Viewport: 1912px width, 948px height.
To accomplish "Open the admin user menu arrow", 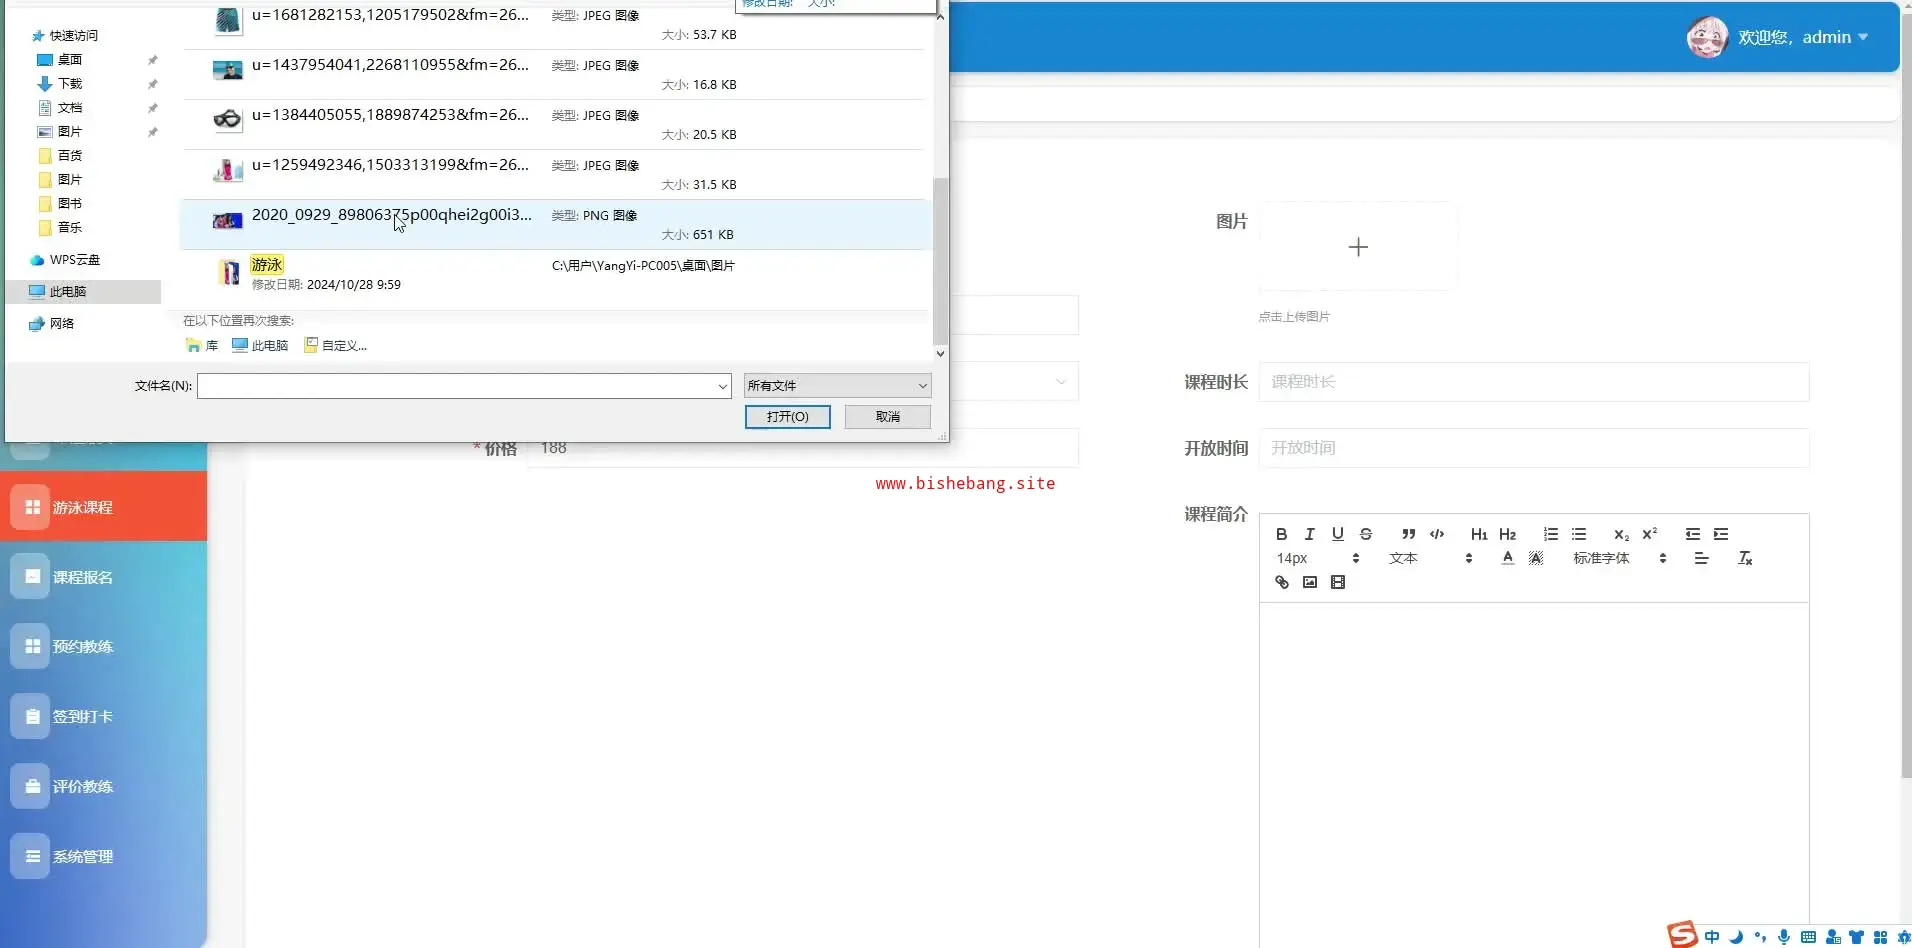I will coord(1863,37).
